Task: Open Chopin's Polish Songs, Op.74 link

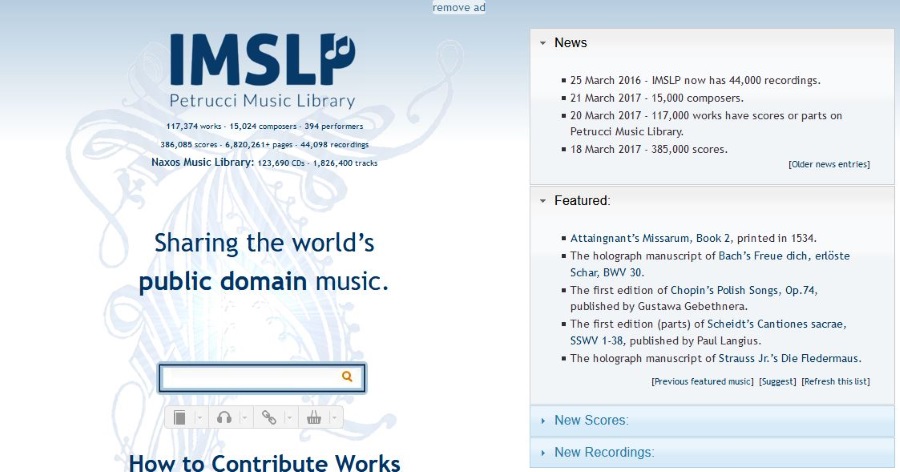Action: (x=743, y=290)
